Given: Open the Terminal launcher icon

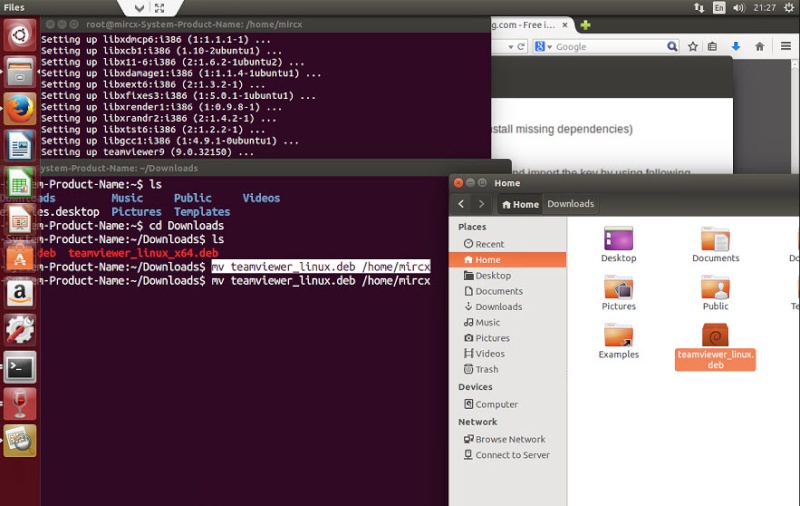Looking at the screenshot, I should (x=20, y=367).
